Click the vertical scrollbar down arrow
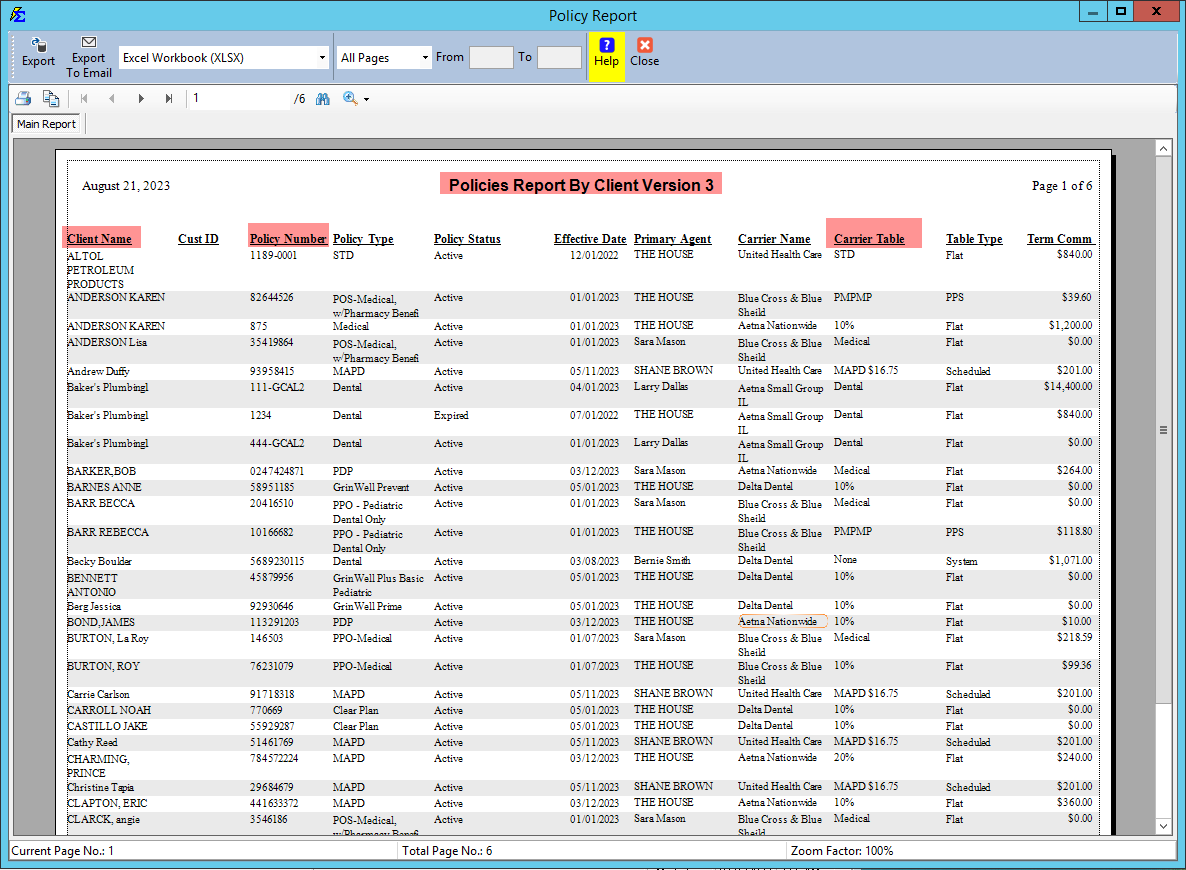Screen dimensions: 1186x870 1163,826
